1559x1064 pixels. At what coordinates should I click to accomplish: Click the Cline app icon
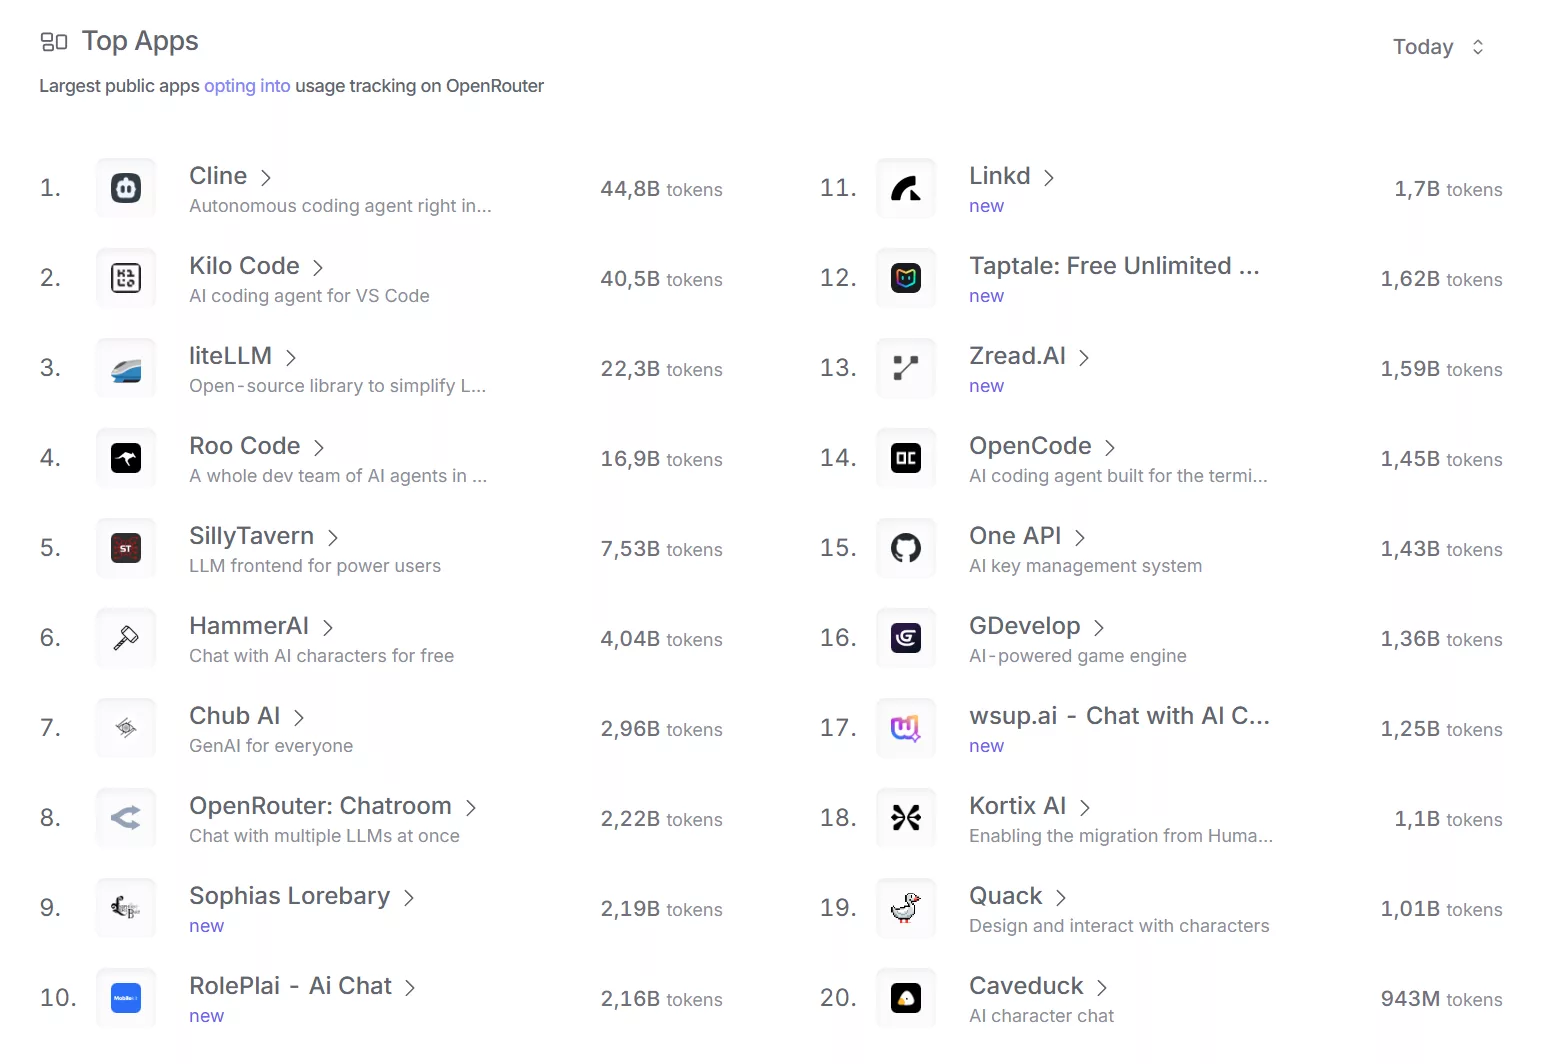click(126, 188)
